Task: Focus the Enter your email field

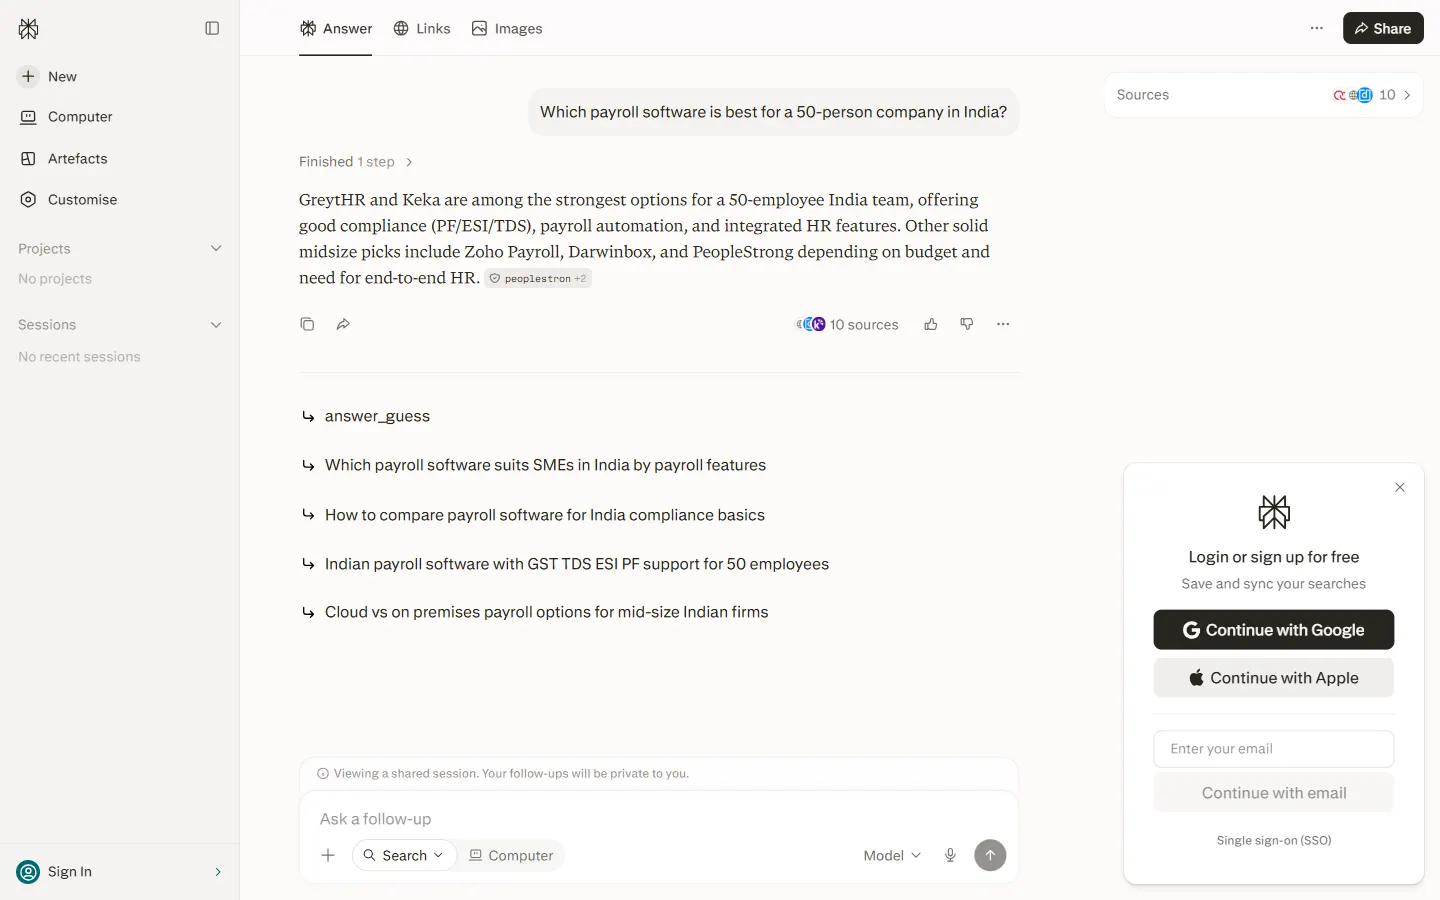Action: pyautogui.click(x=1274, y=749)
